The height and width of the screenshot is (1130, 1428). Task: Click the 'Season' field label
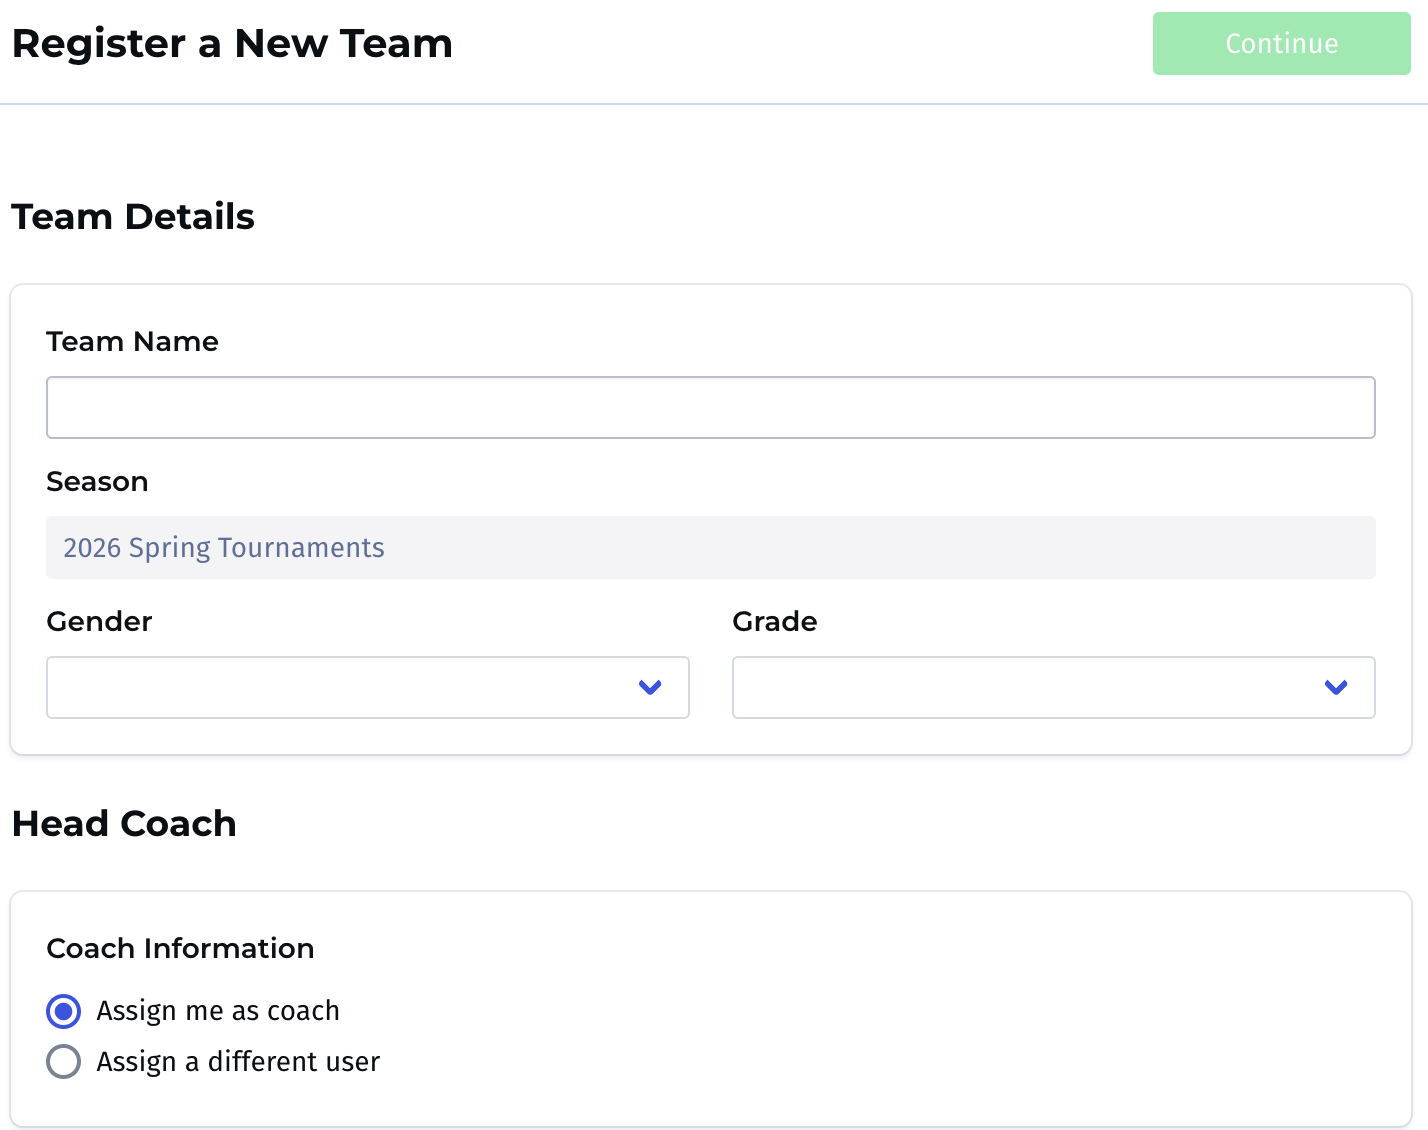tap(97, 482)
